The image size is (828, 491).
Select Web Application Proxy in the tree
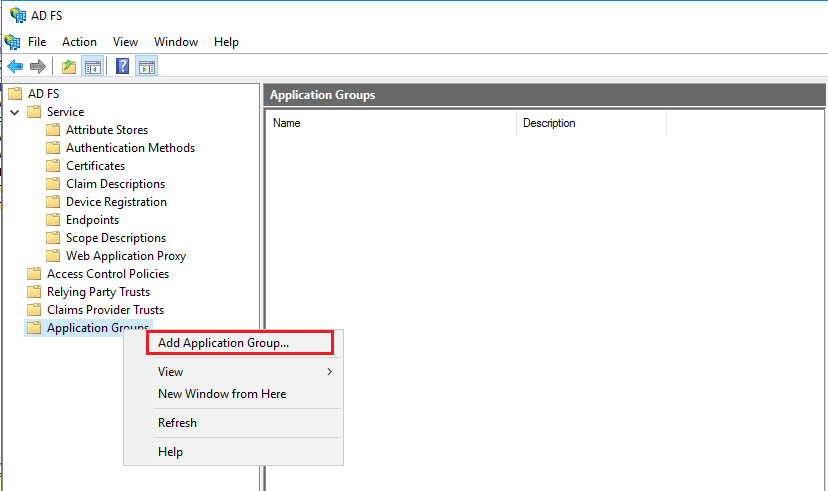point(126,256)
